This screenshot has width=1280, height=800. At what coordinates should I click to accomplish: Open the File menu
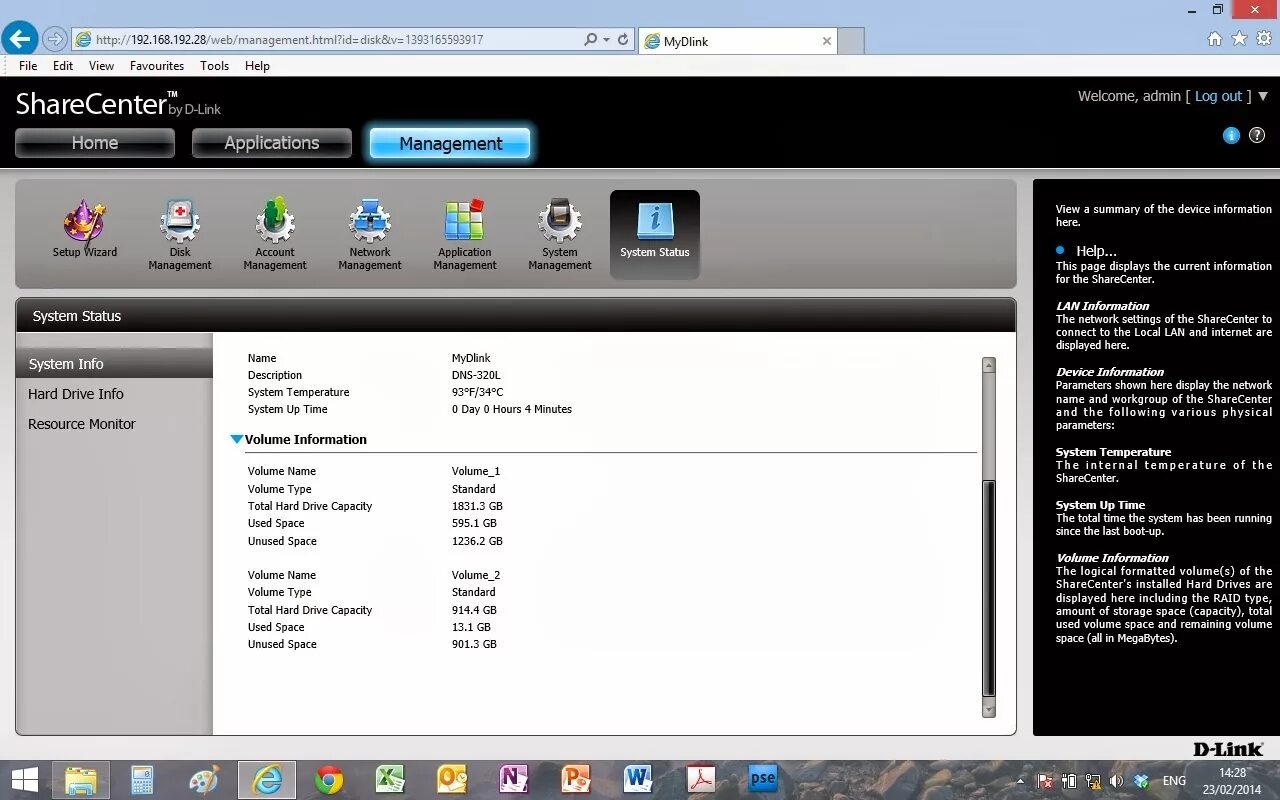click(x=28, y=66)
